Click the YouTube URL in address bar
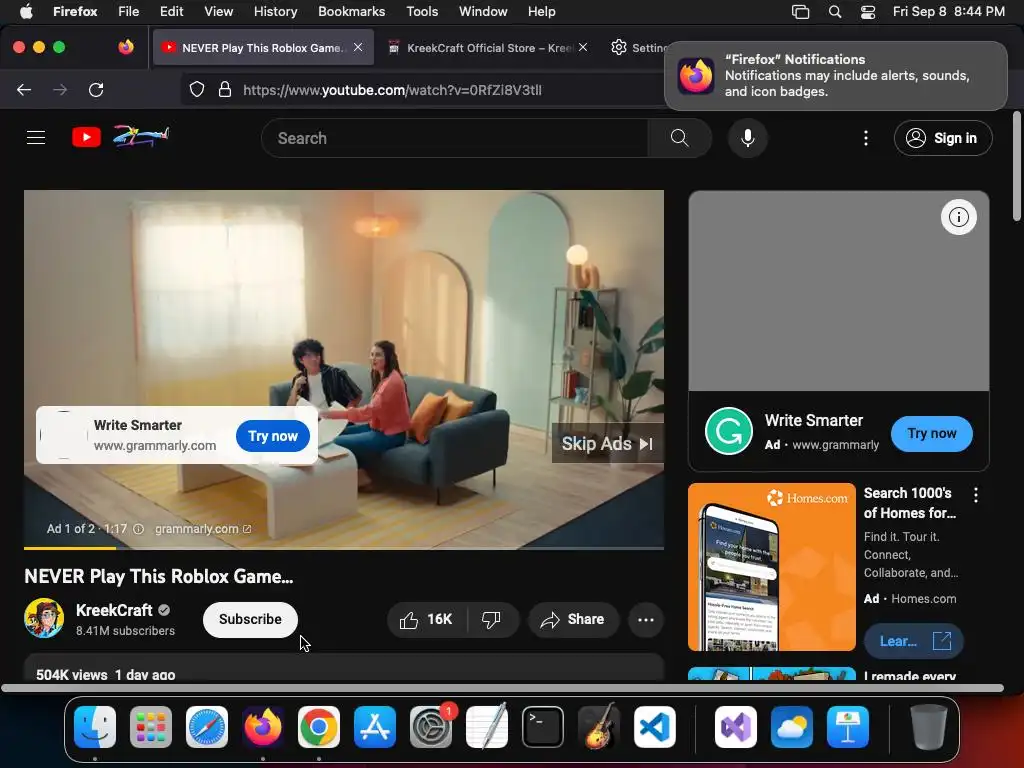Image resolution: width=1024 pixels, height=768 pixels. tap(392, 90)
